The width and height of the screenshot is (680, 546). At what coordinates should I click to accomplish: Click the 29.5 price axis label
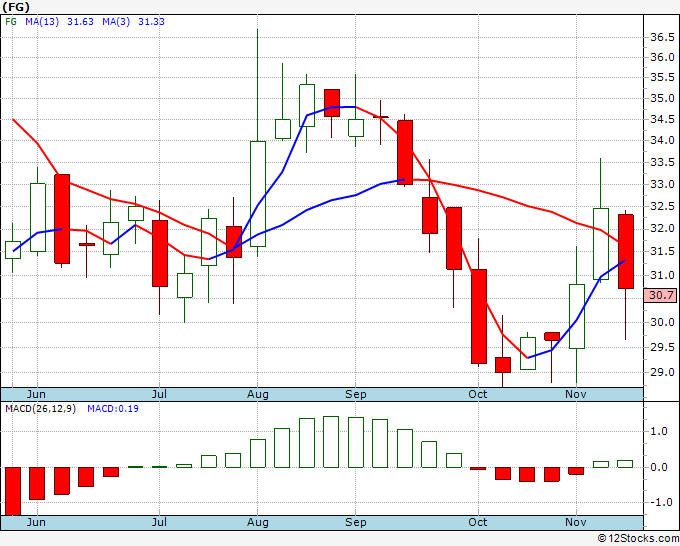pos(662,347)
